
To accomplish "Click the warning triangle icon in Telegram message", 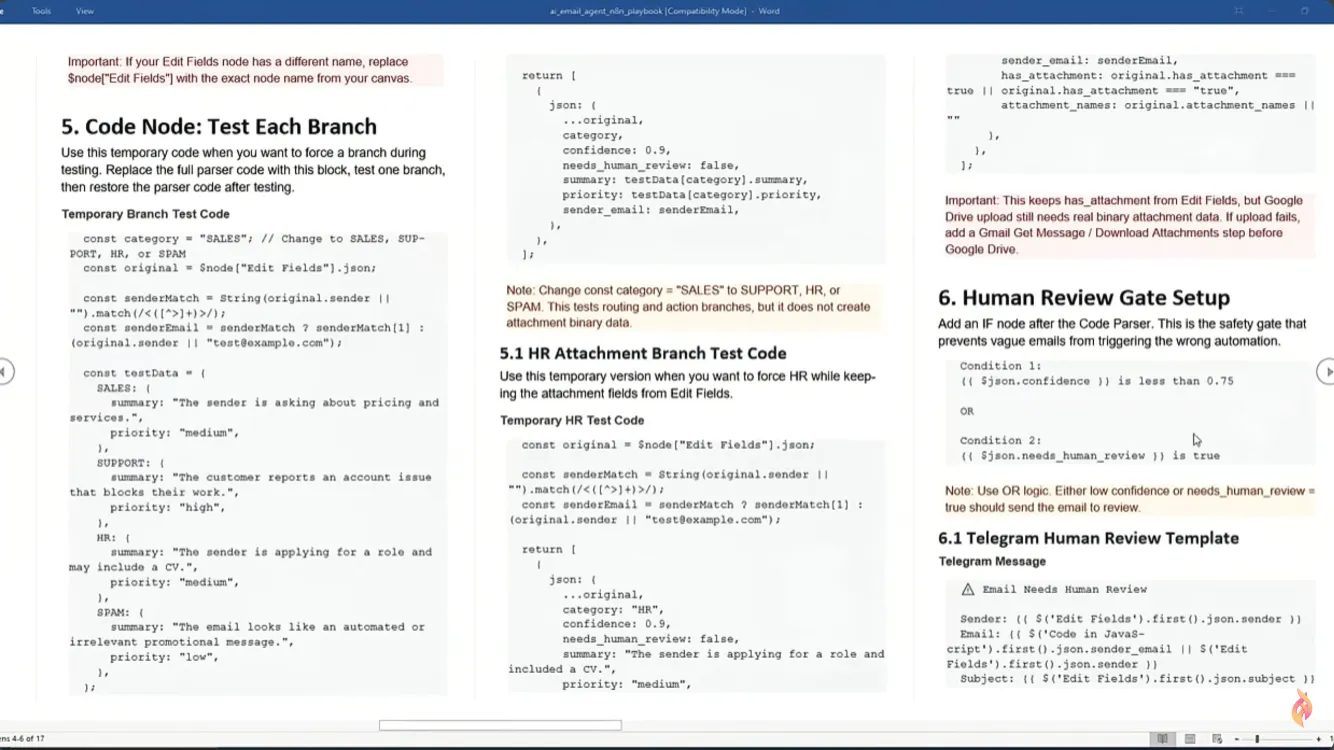I will pyautogui.click(x=967, y=590).
